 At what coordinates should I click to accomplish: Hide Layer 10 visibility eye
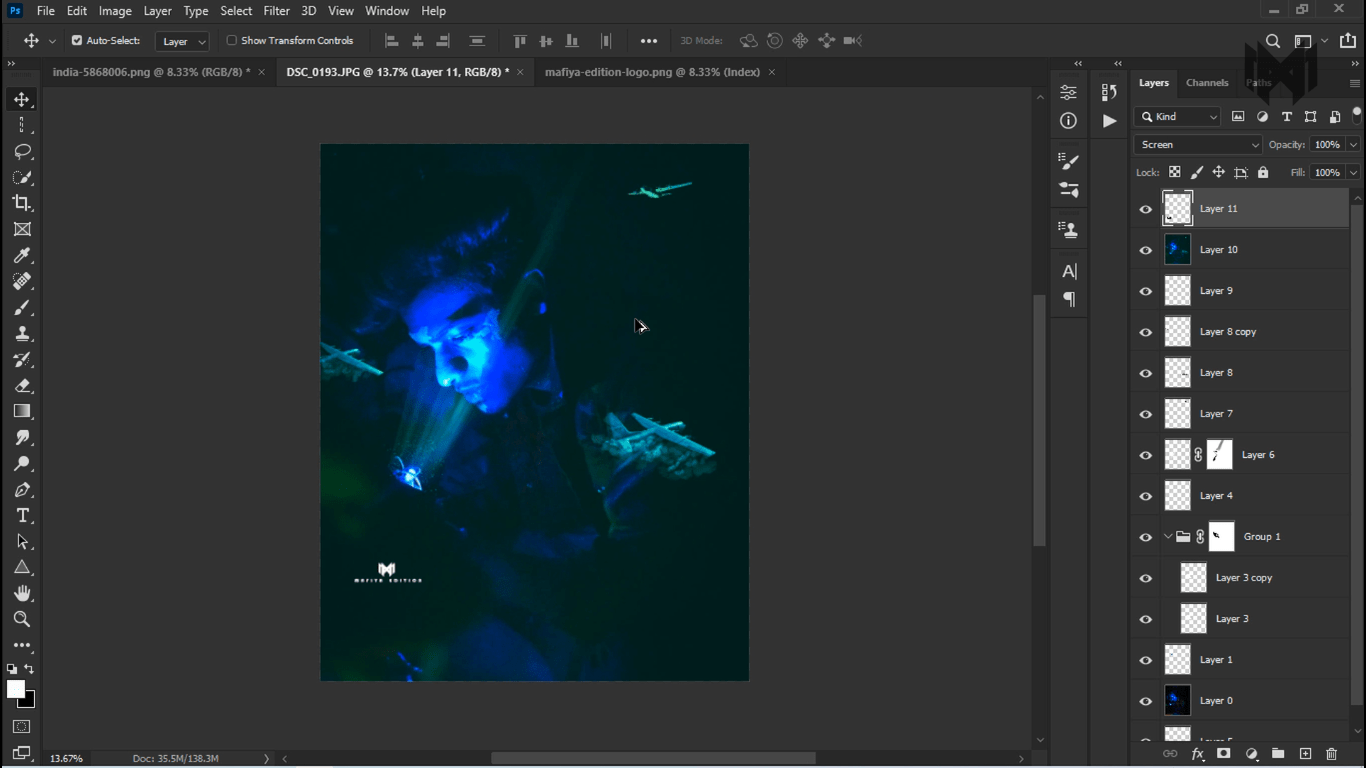[x=1146, y=250]
